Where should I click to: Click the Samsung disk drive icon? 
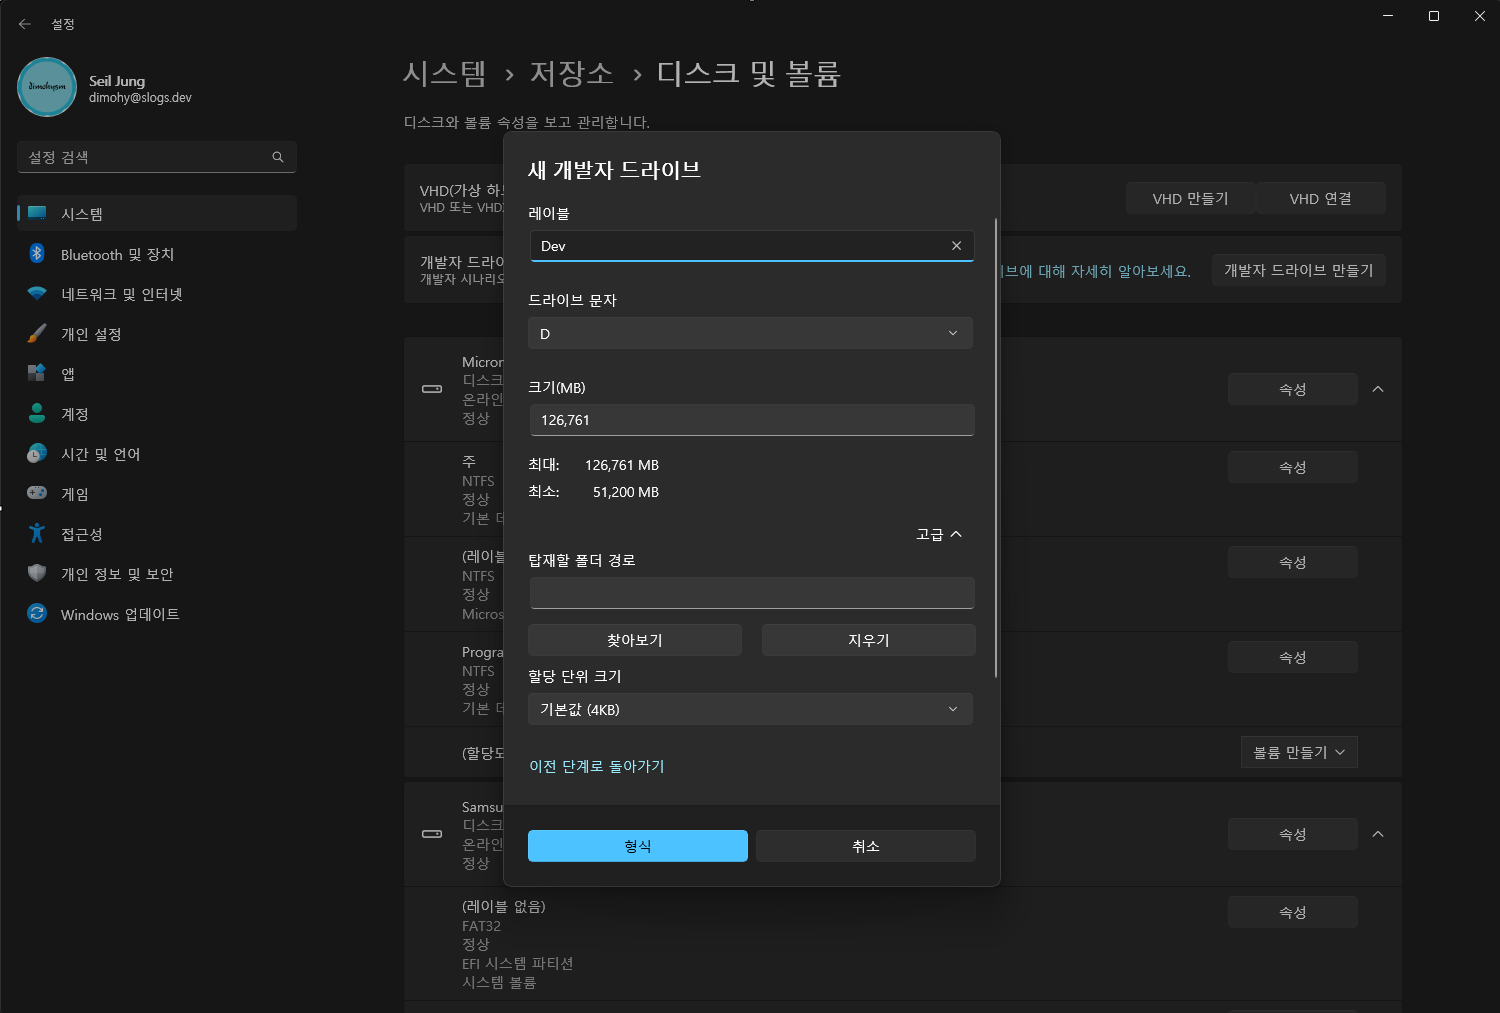tap(432, 834)
